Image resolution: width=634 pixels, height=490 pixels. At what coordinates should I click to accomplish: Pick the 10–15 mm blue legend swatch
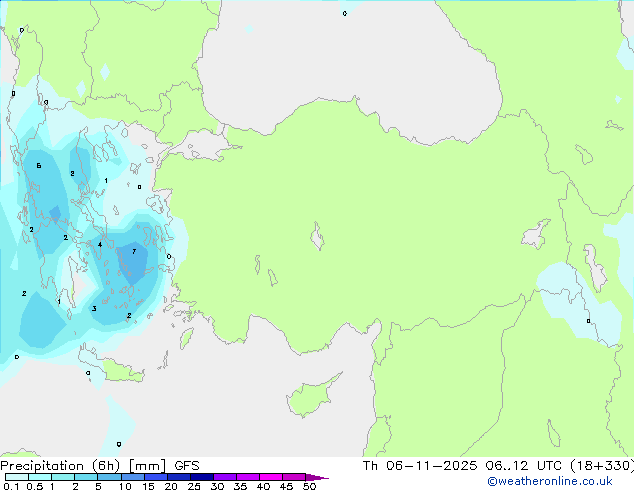pyautogui.click(x=132, y=477)
